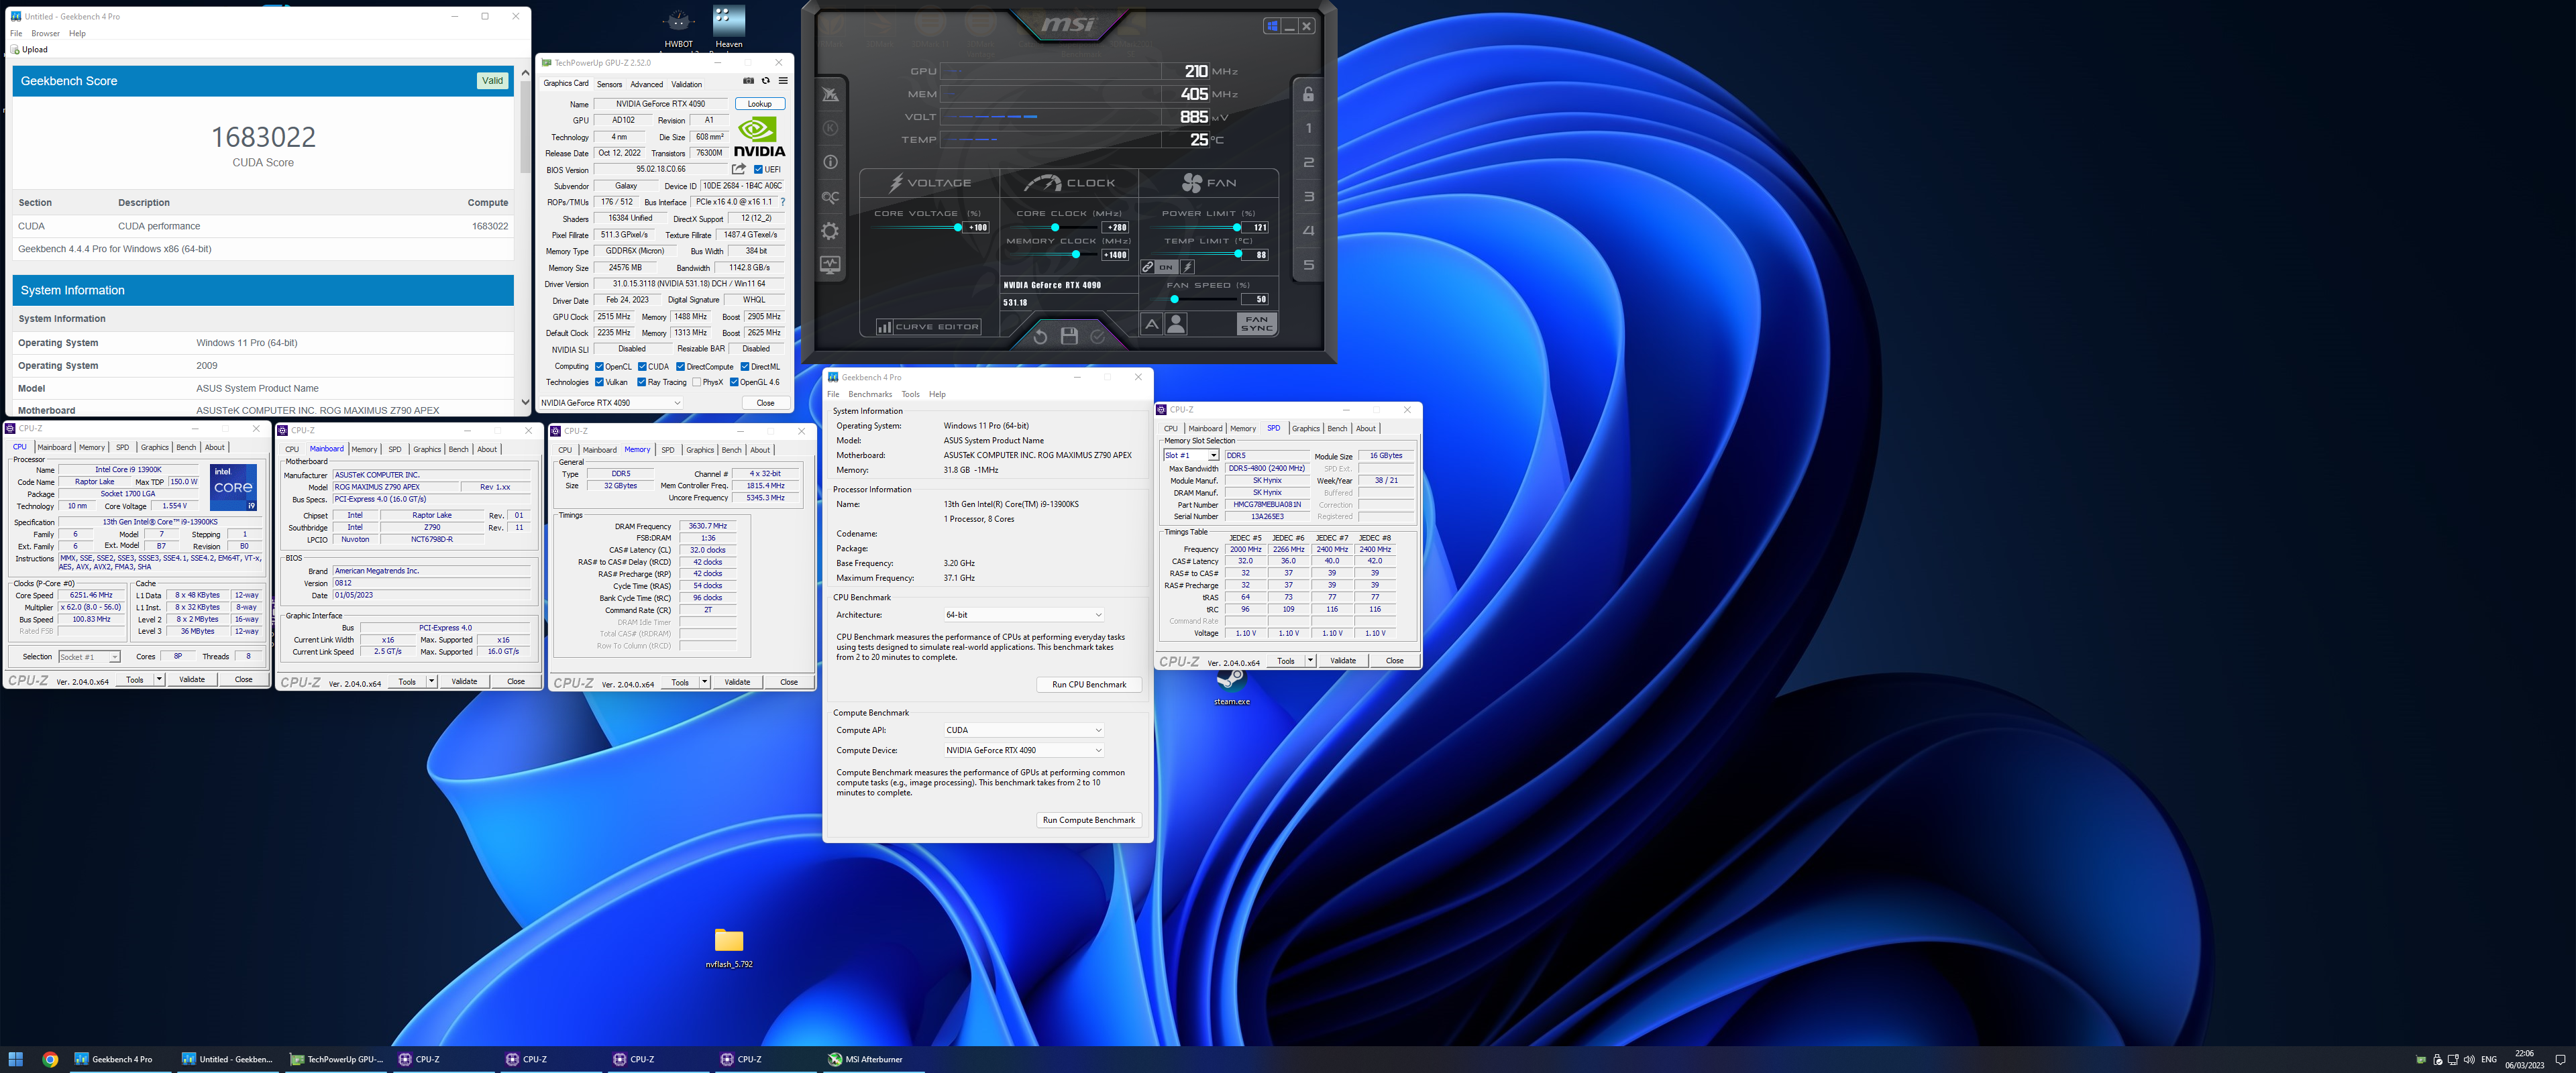Click Afterburner profile lock icon

[x=1308, y=94]
